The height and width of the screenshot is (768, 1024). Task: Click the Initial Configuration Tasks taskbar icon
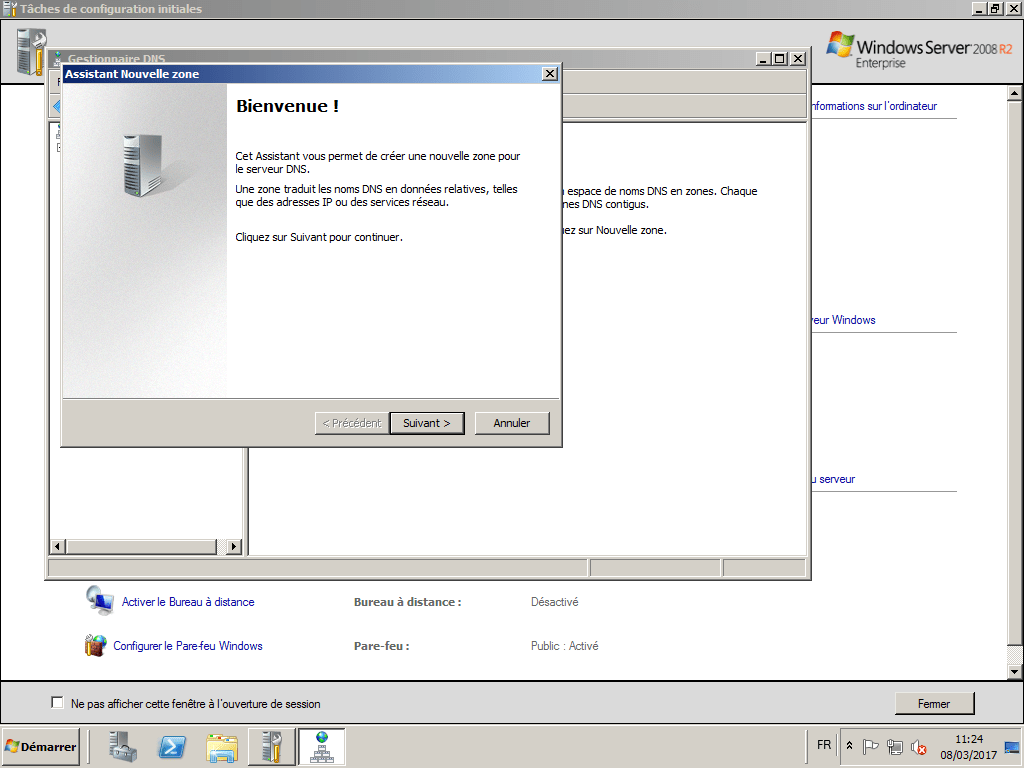click(x=271, y=746)
